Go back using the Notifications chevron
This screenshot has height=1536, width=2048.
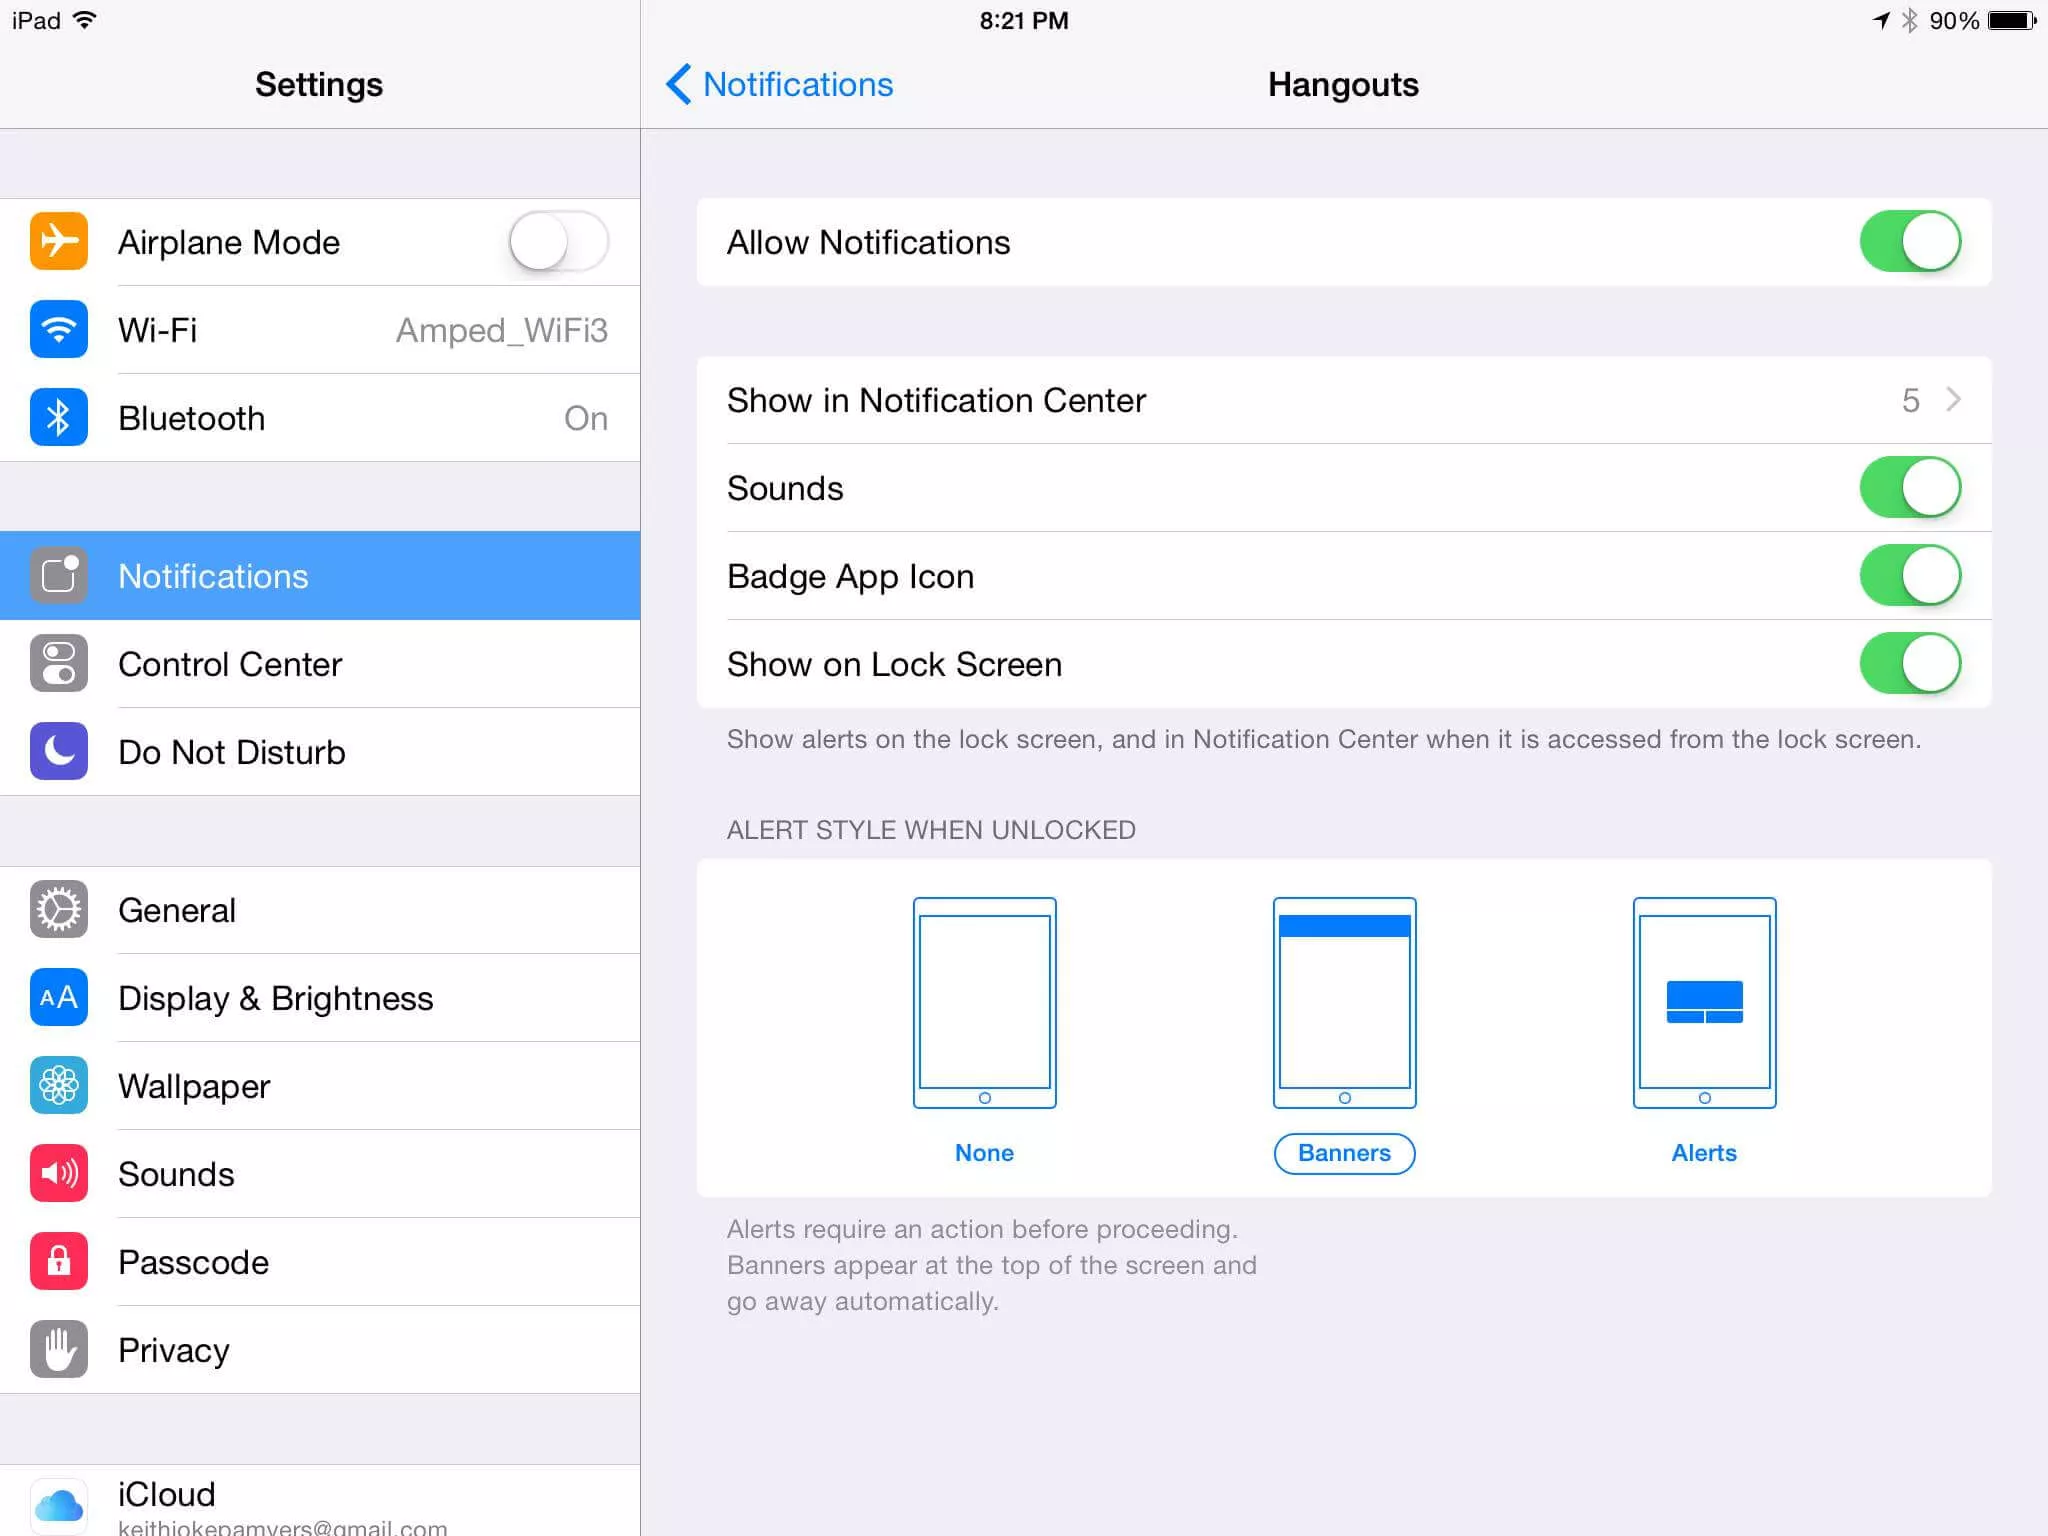tap(680, 85)
